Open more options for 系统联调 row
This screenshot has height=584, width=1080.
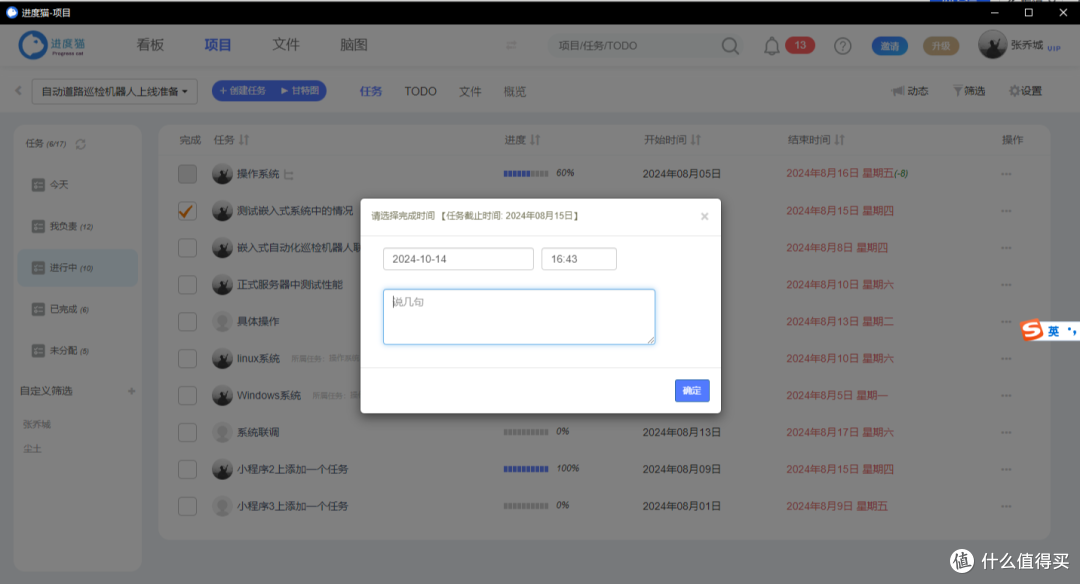click(x=1006, y=432)
